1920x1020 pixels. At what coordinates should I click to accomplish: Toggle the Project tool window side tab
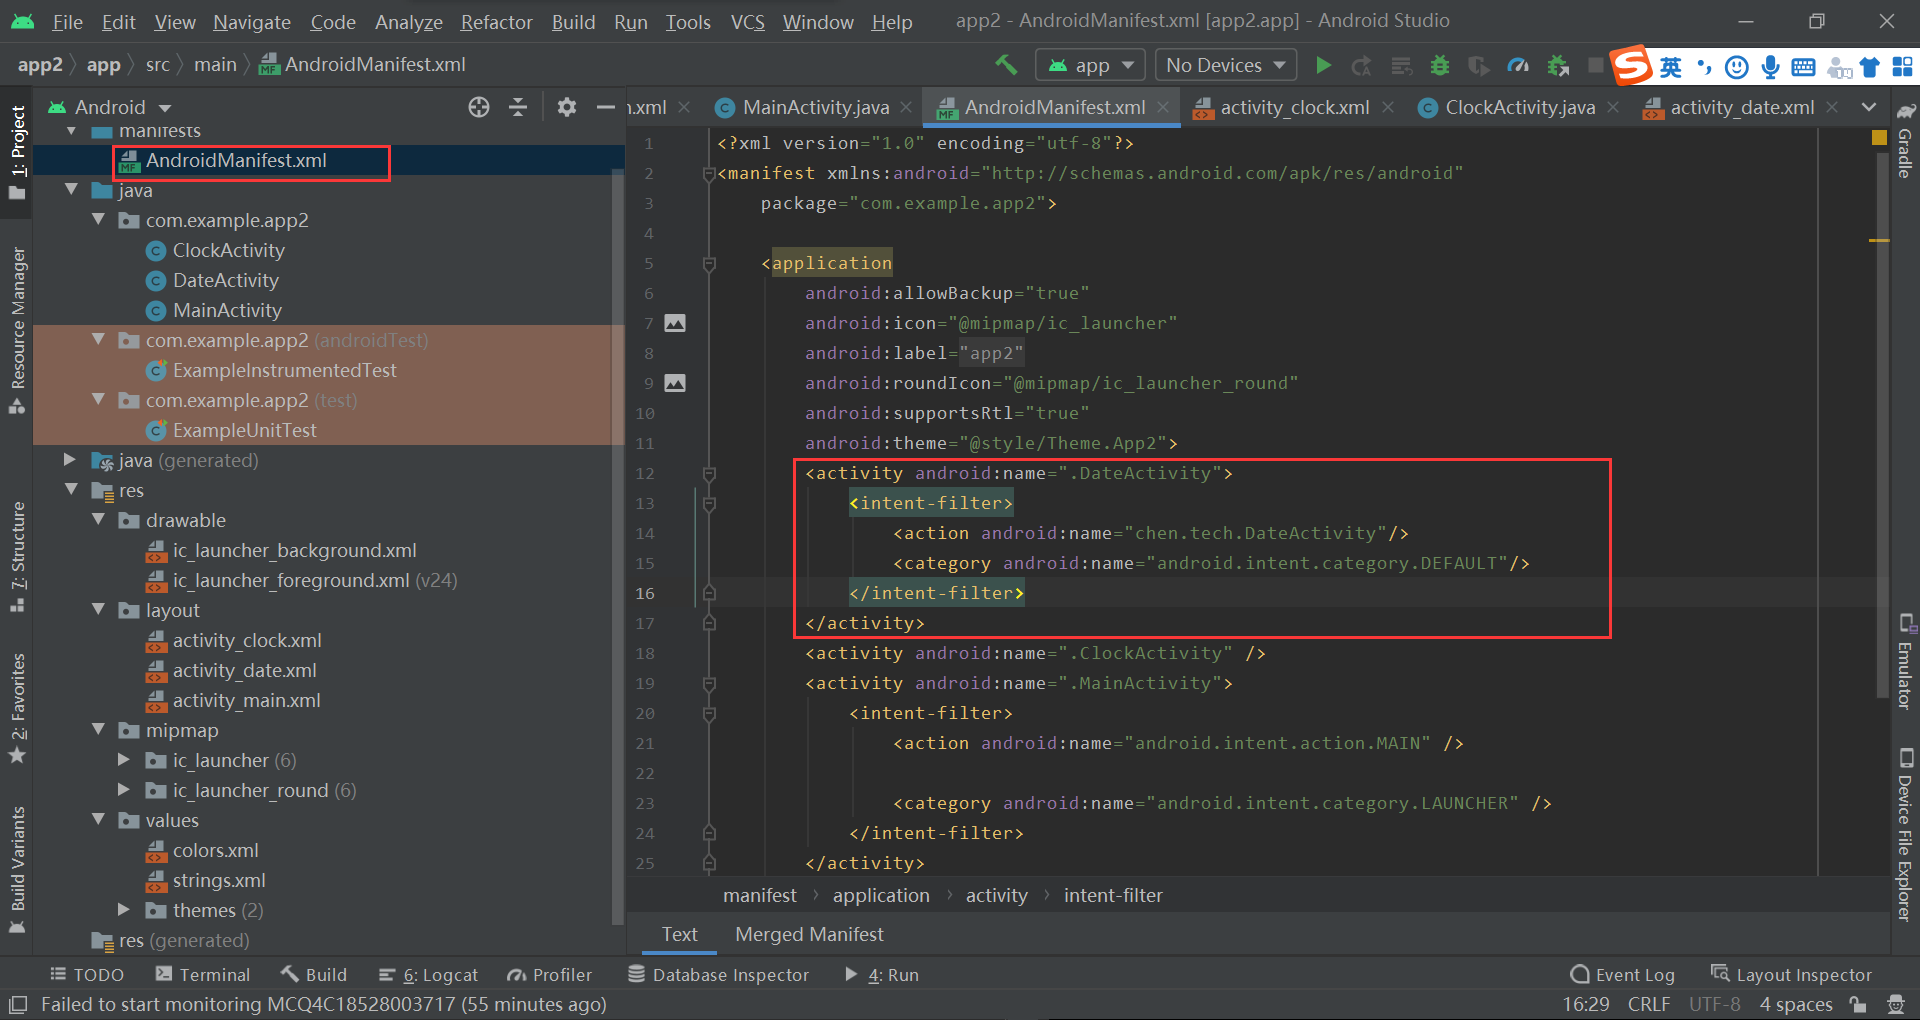coord(17,152)
